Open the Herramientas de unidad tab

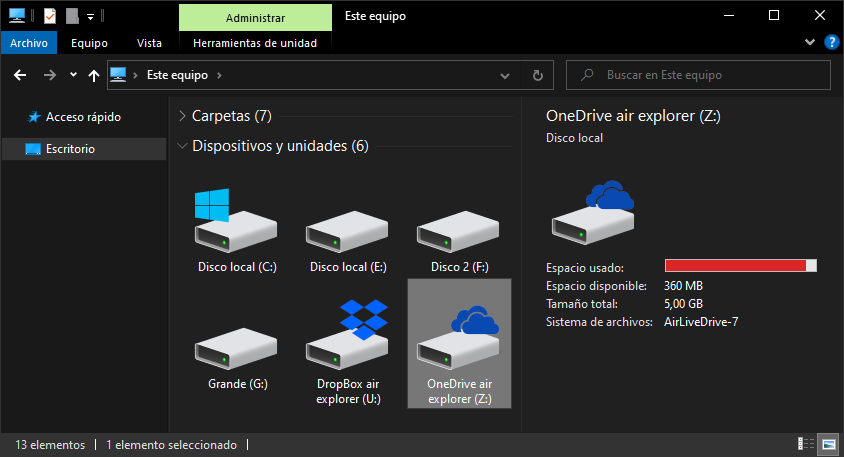[255, 43]
